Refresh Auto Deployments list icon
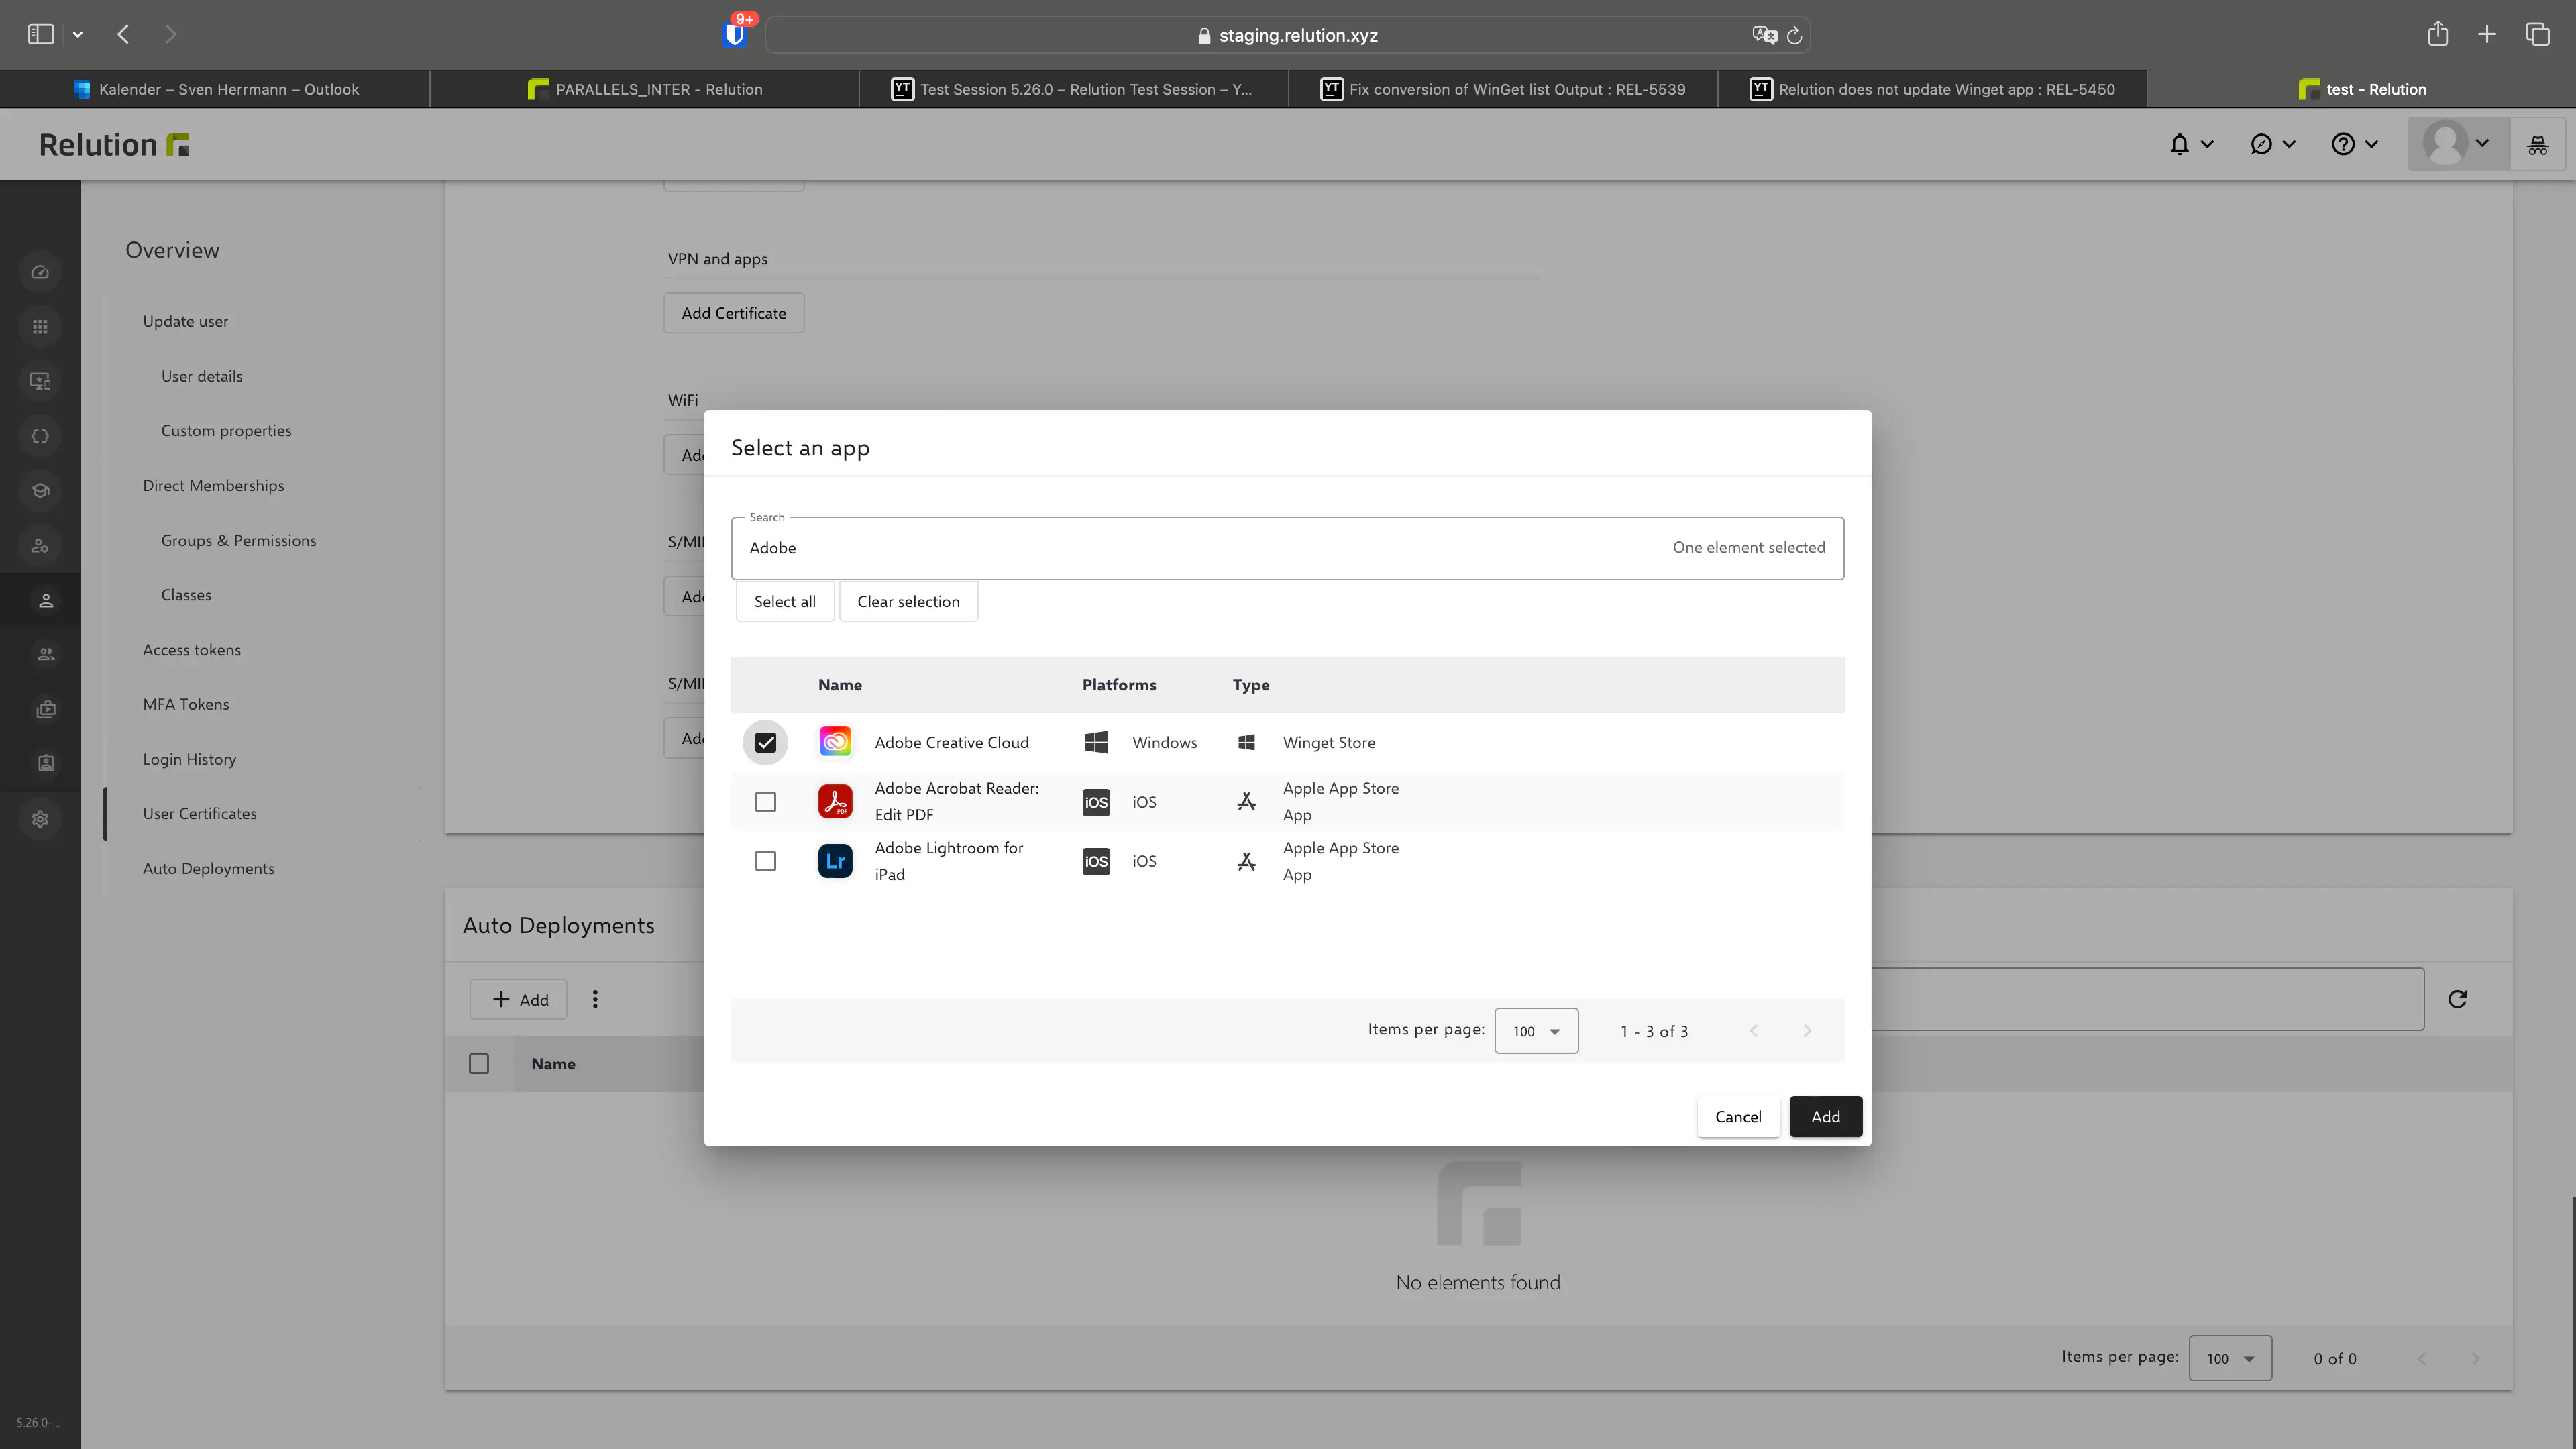Viewport: 2576px width, 1449px height. [2457, 998]
